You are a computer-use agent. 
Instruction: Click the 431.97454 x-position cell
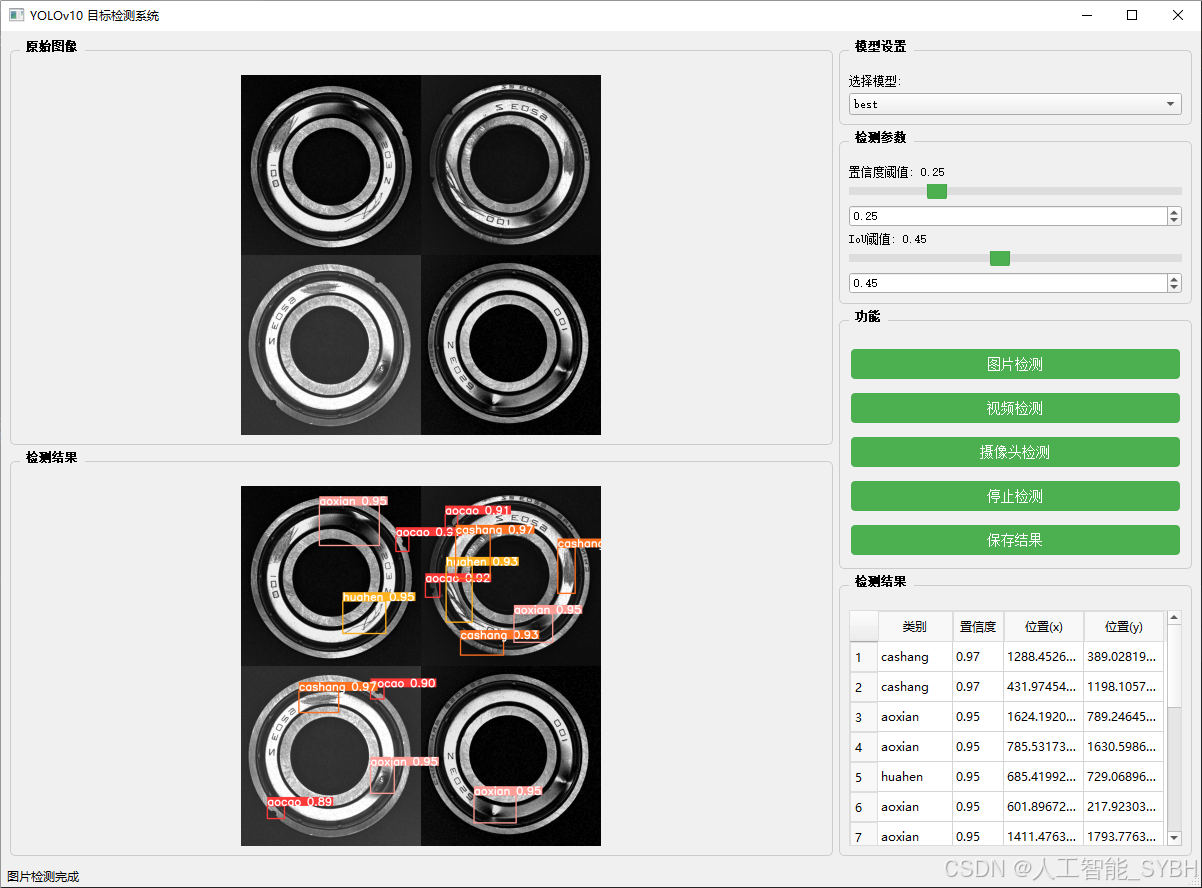click(x=1043, y=687)
